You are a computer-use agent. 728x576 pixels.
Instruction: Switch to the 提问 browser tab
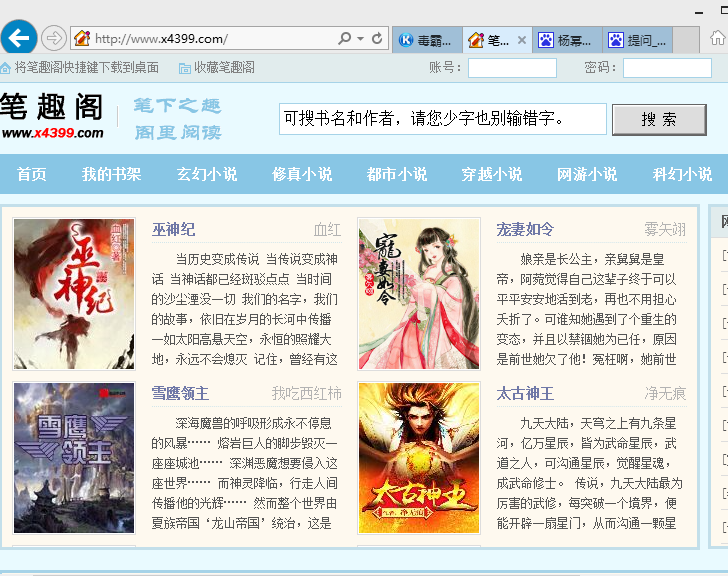coord(636,40)
